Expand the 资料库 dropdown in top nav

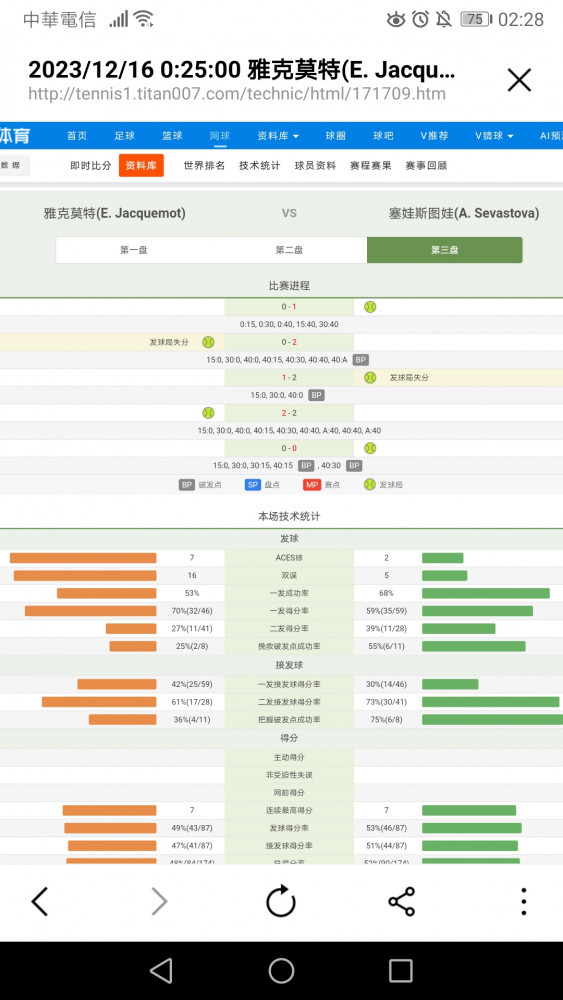278,136
